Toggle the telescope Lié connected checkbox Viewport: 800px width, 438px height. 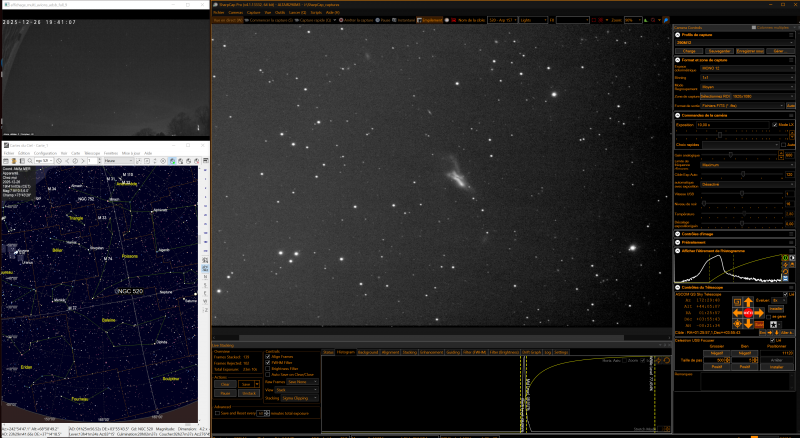coord(785,295)
